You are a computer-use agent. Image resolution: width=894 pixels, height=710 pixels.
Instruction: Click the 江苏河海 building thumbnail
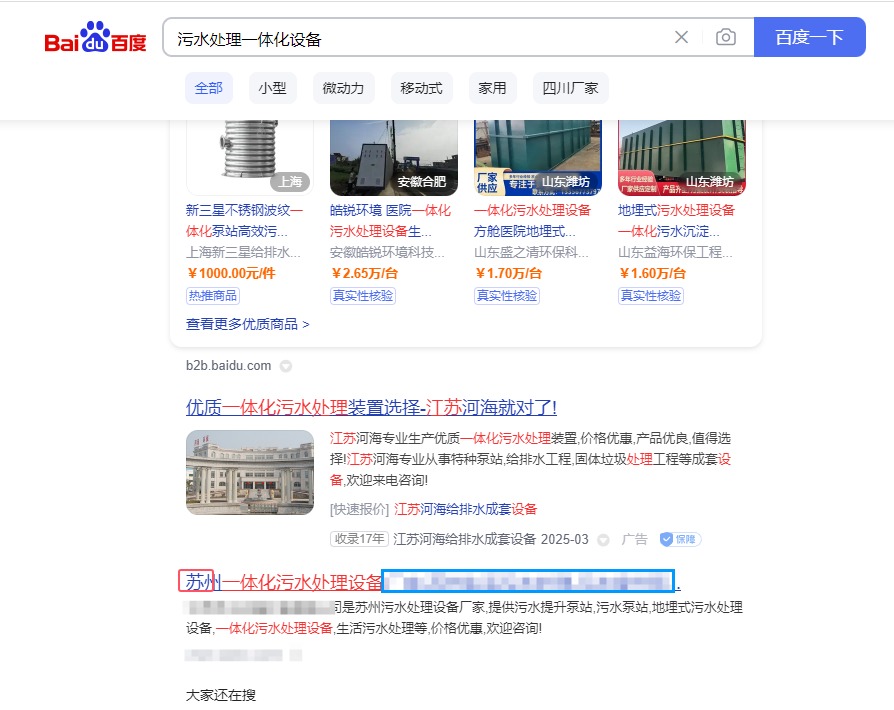pyautogui.click(x=250, y=472)
